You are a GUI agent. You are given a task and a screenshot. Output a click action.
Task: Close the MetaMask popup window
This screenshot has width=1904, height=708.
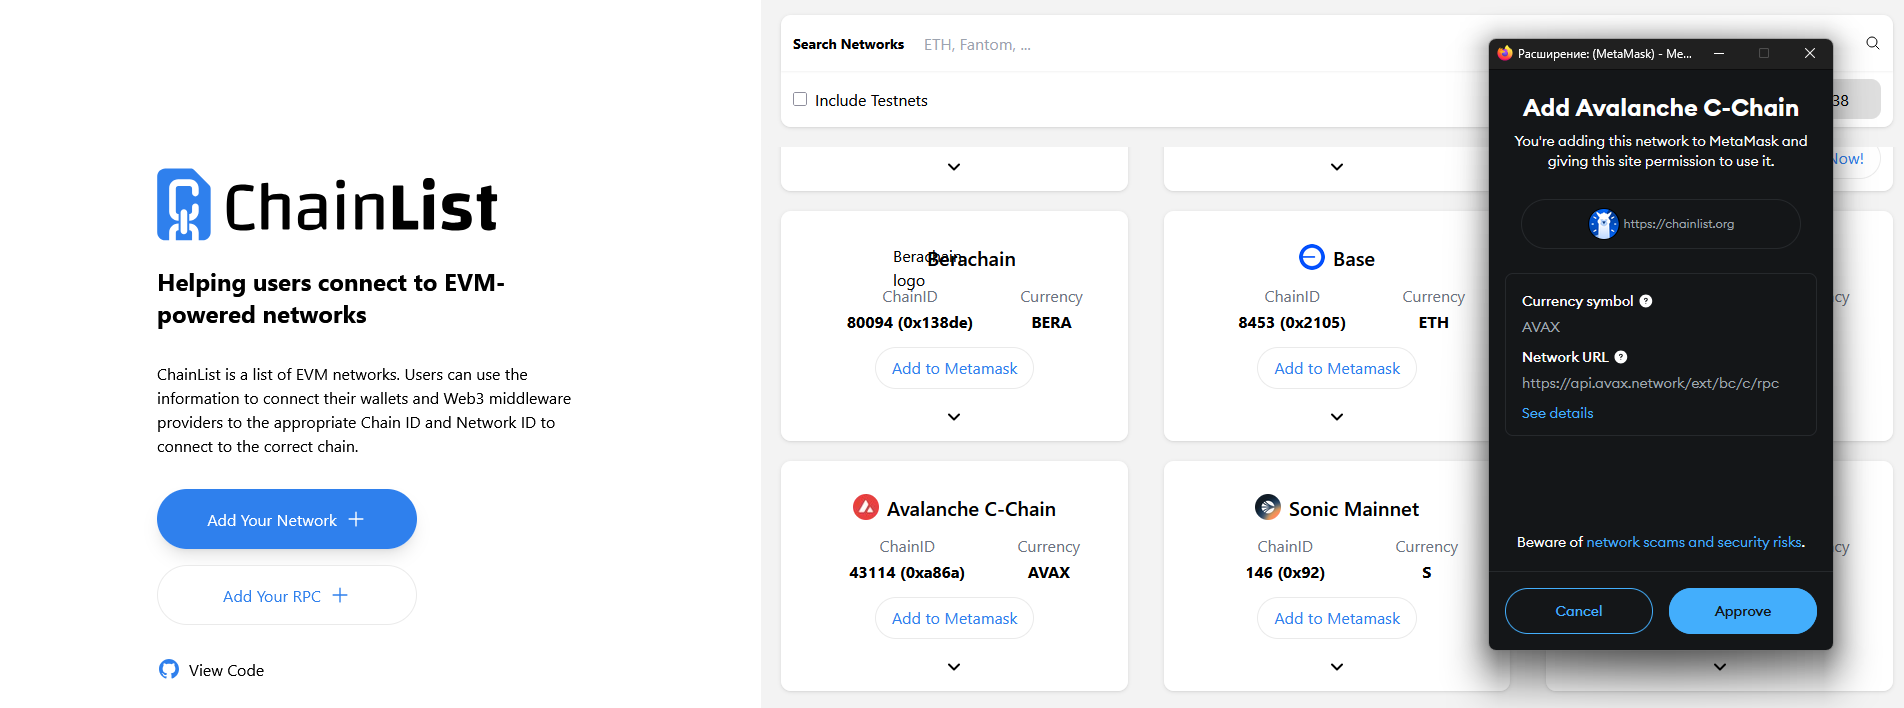[x=1809, y=53]
